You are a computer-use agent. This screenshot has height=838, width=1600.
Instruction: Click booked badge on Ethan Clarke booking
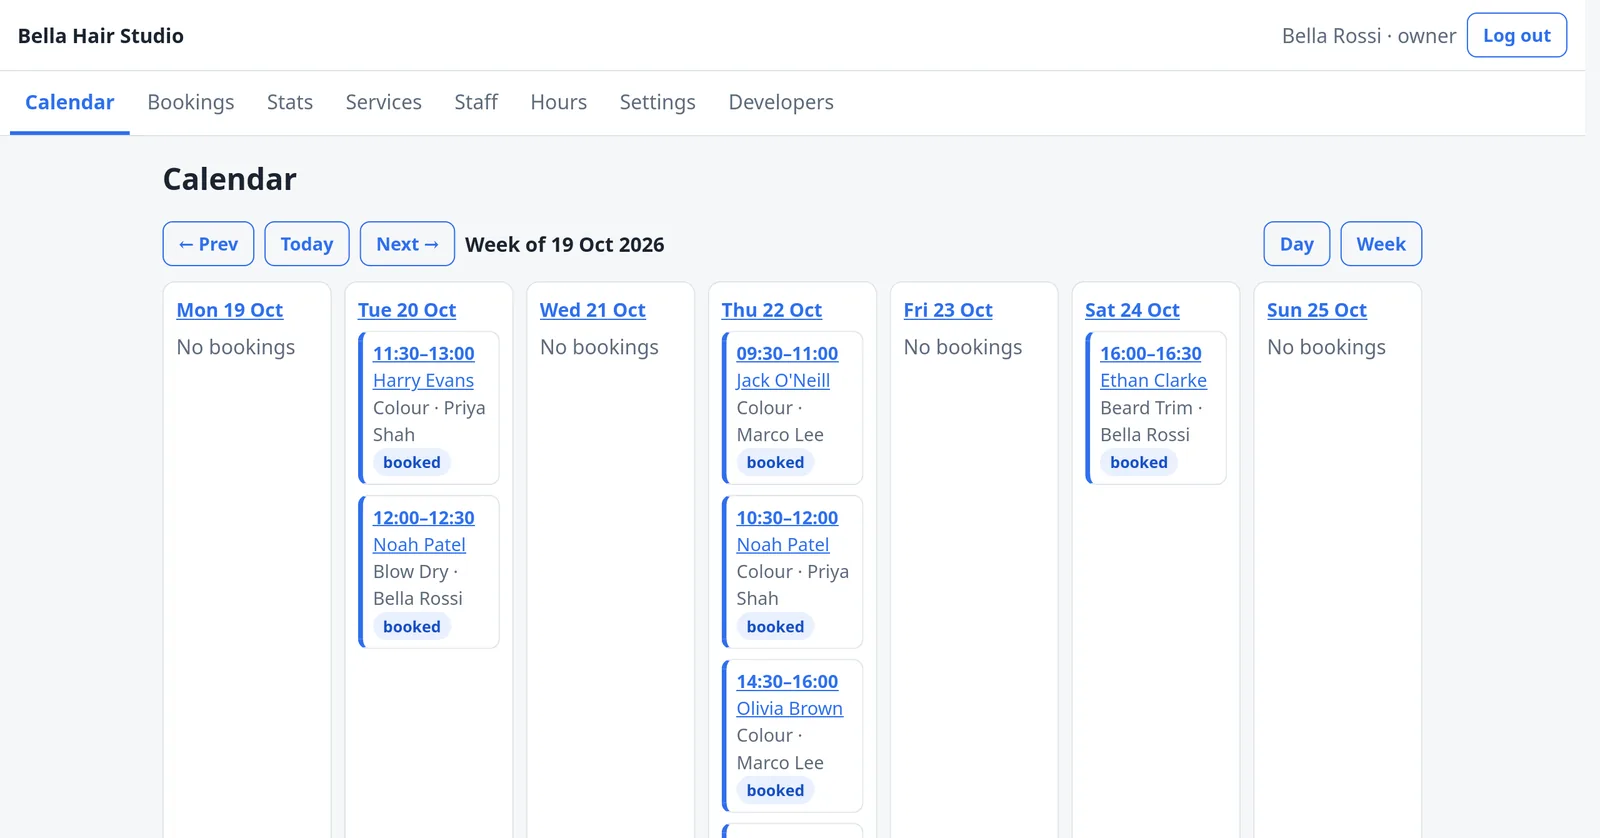1139,462
